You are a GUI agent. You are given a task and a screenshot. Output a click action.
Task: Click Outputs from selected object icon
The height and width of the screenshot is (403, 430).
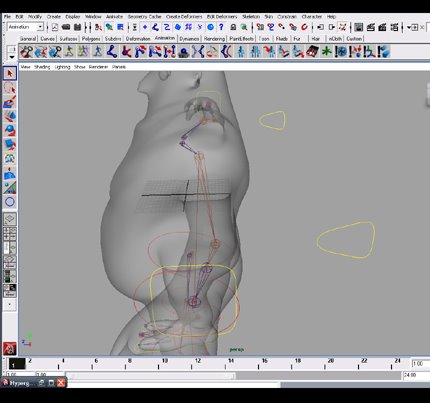(x=332, y=27)
